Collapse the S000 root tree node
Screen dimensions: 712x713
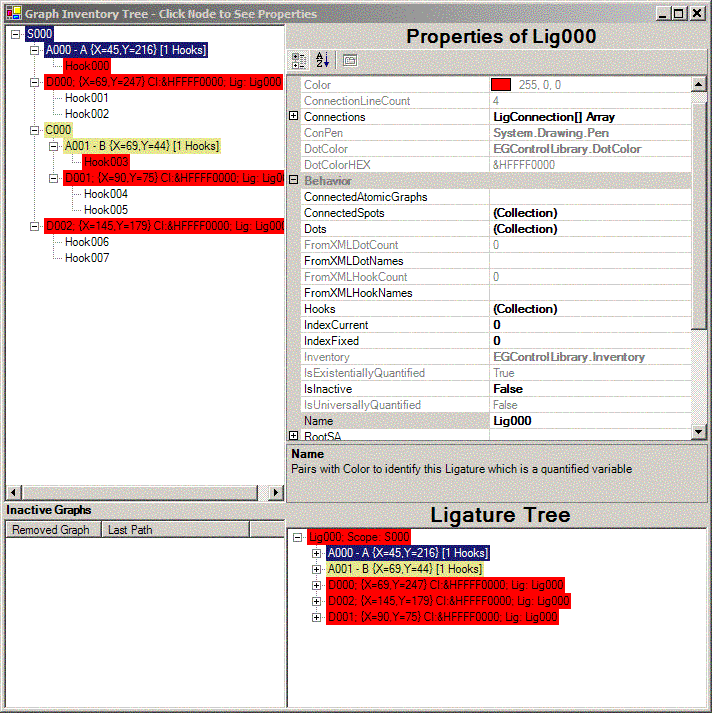coord(17,34)
